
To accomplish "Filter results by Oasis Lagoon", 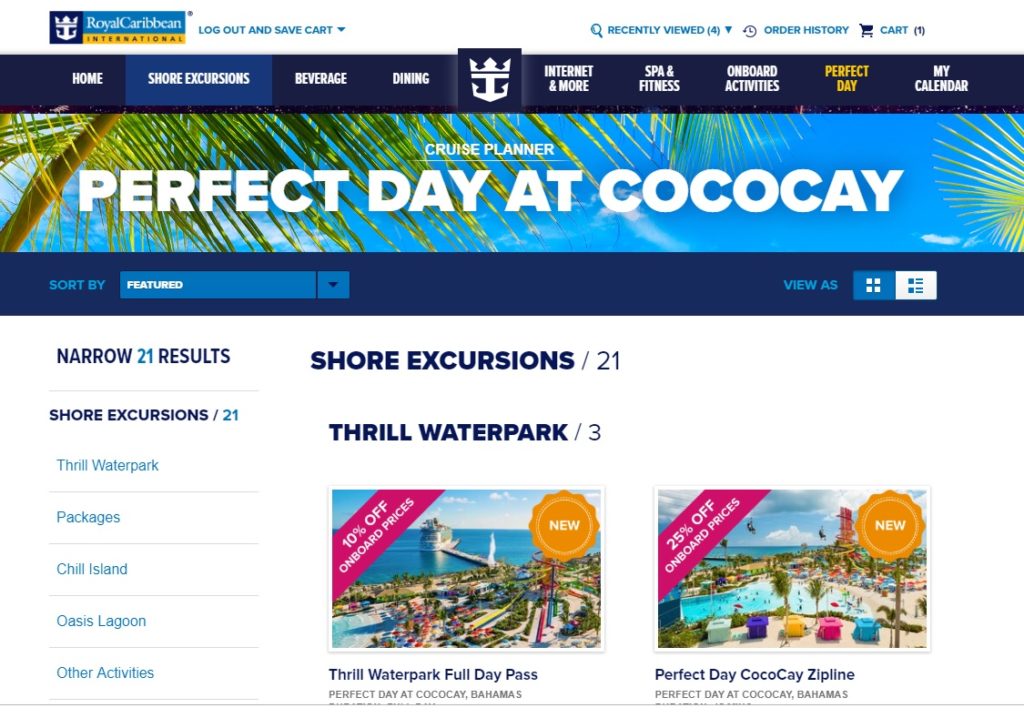I will tap(101, 621).
